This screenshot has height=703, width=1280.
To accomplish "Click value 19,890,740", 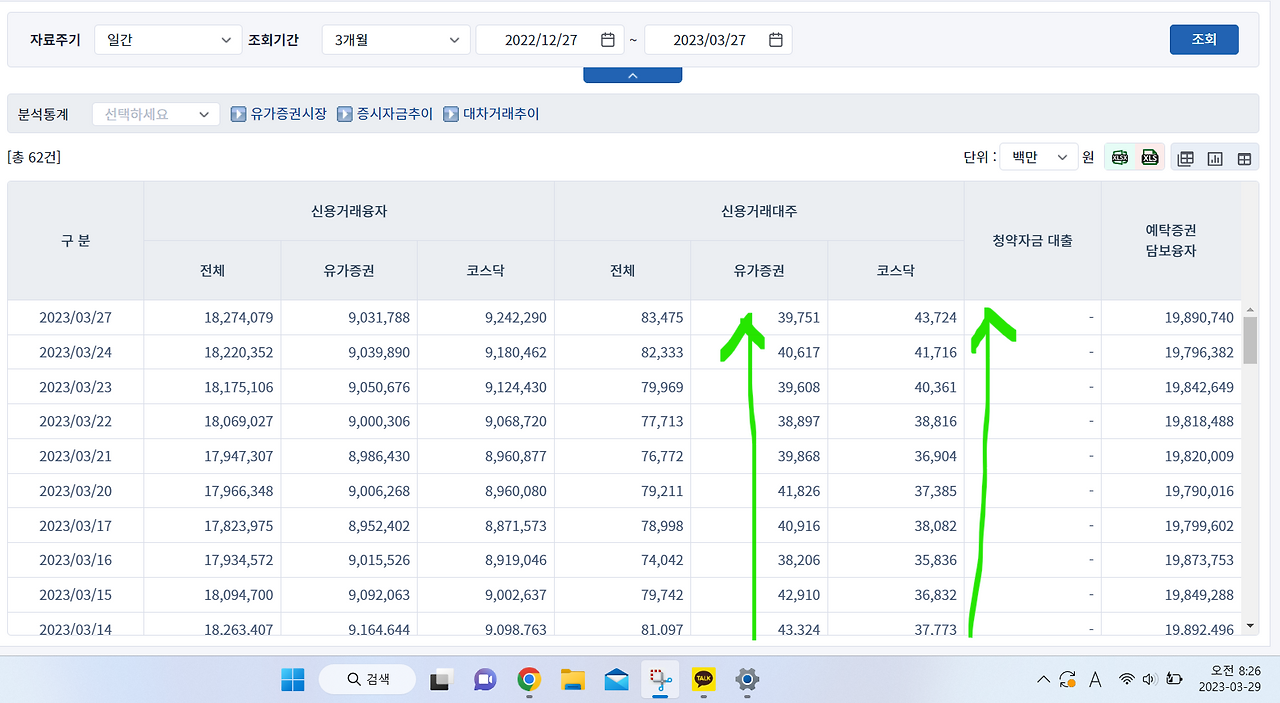I will [1199, 318].
